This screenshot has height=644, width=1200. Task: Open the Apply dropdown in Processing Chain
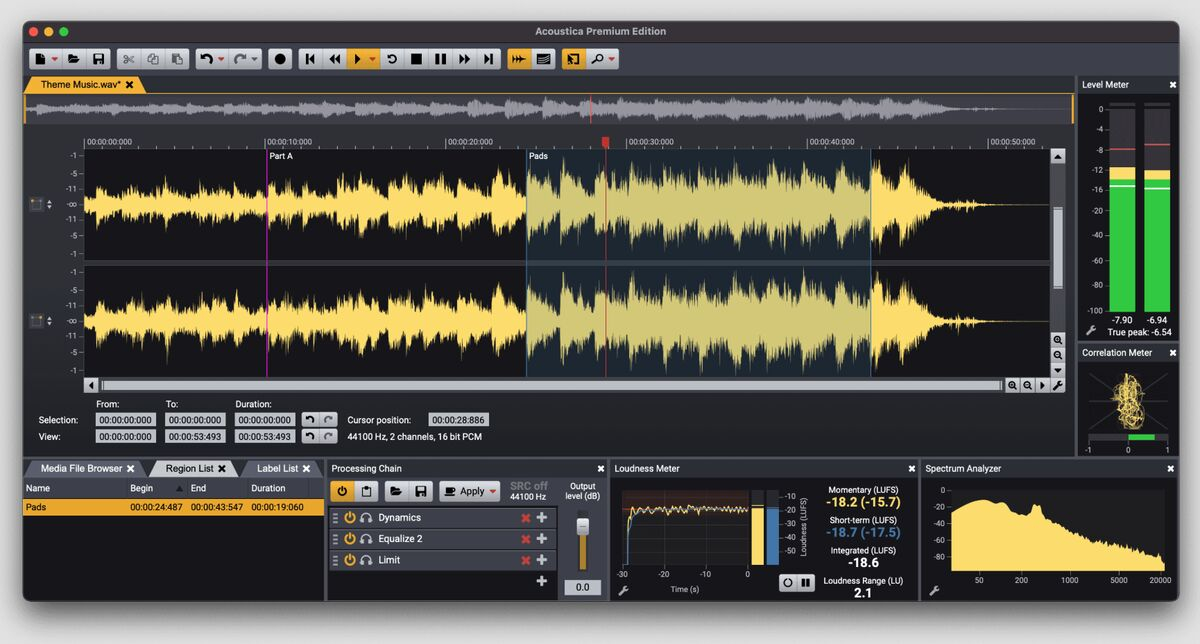pos(493,492)
